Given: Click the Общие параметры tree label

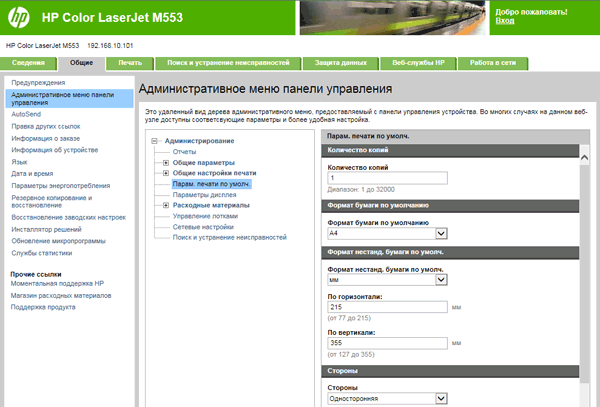Looking at the screenshot, I should [204, 163].
